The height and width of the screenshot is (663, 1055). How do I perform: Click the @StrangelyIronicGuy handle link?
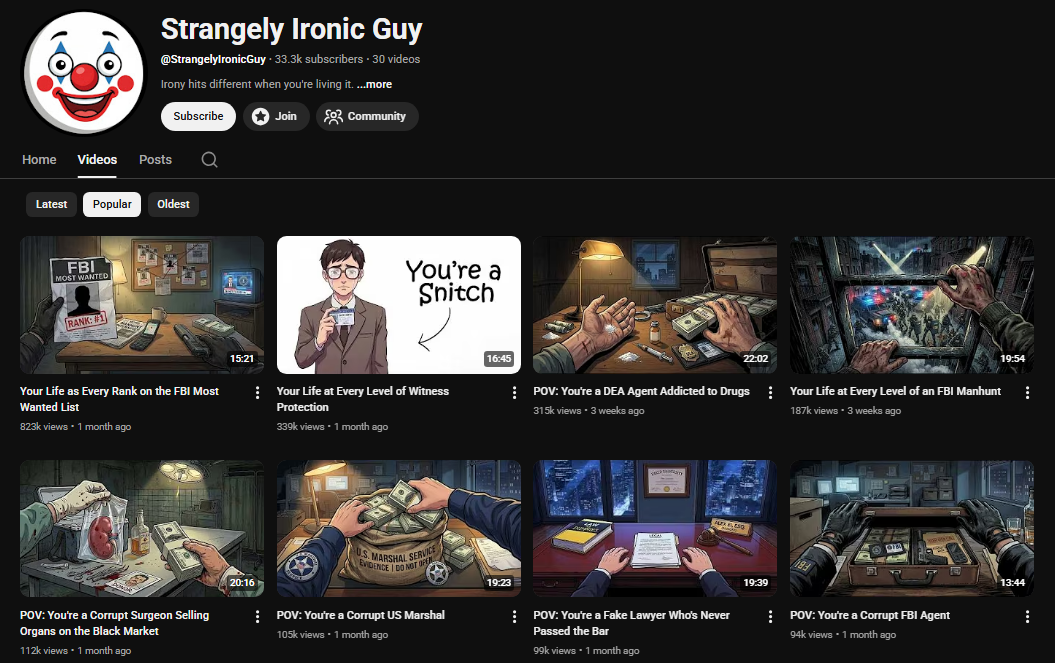(212, 59)
